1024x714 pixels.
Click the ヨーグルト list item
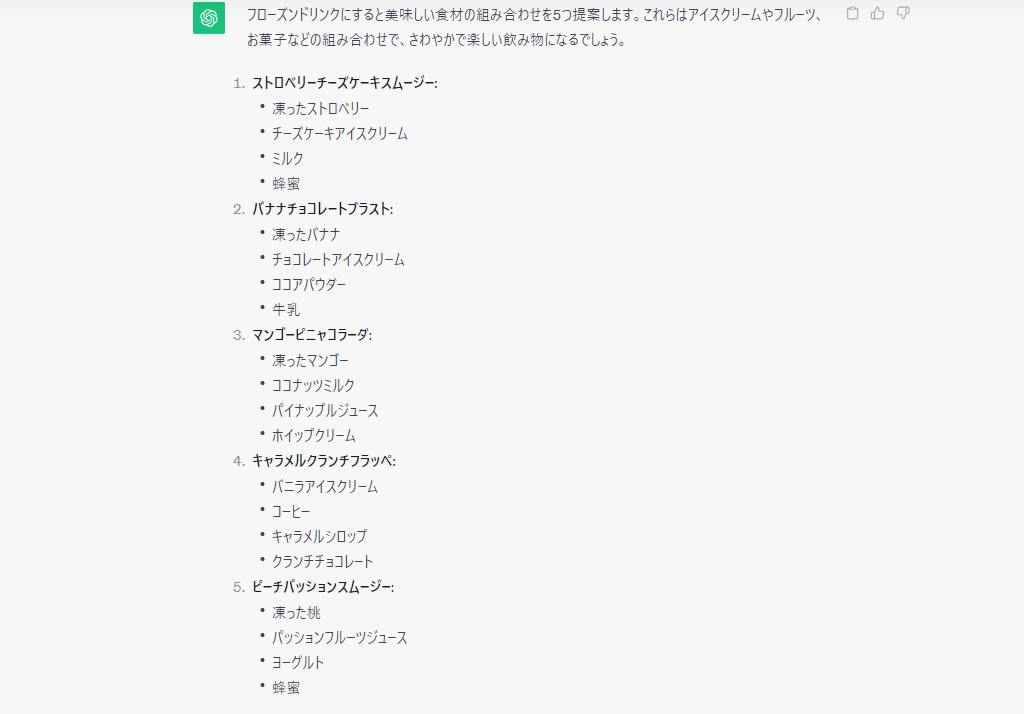[298, 663]
